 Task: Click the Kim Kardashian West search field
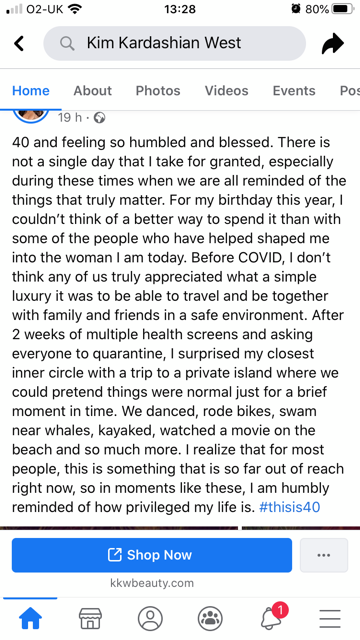(x=175, y=43)
